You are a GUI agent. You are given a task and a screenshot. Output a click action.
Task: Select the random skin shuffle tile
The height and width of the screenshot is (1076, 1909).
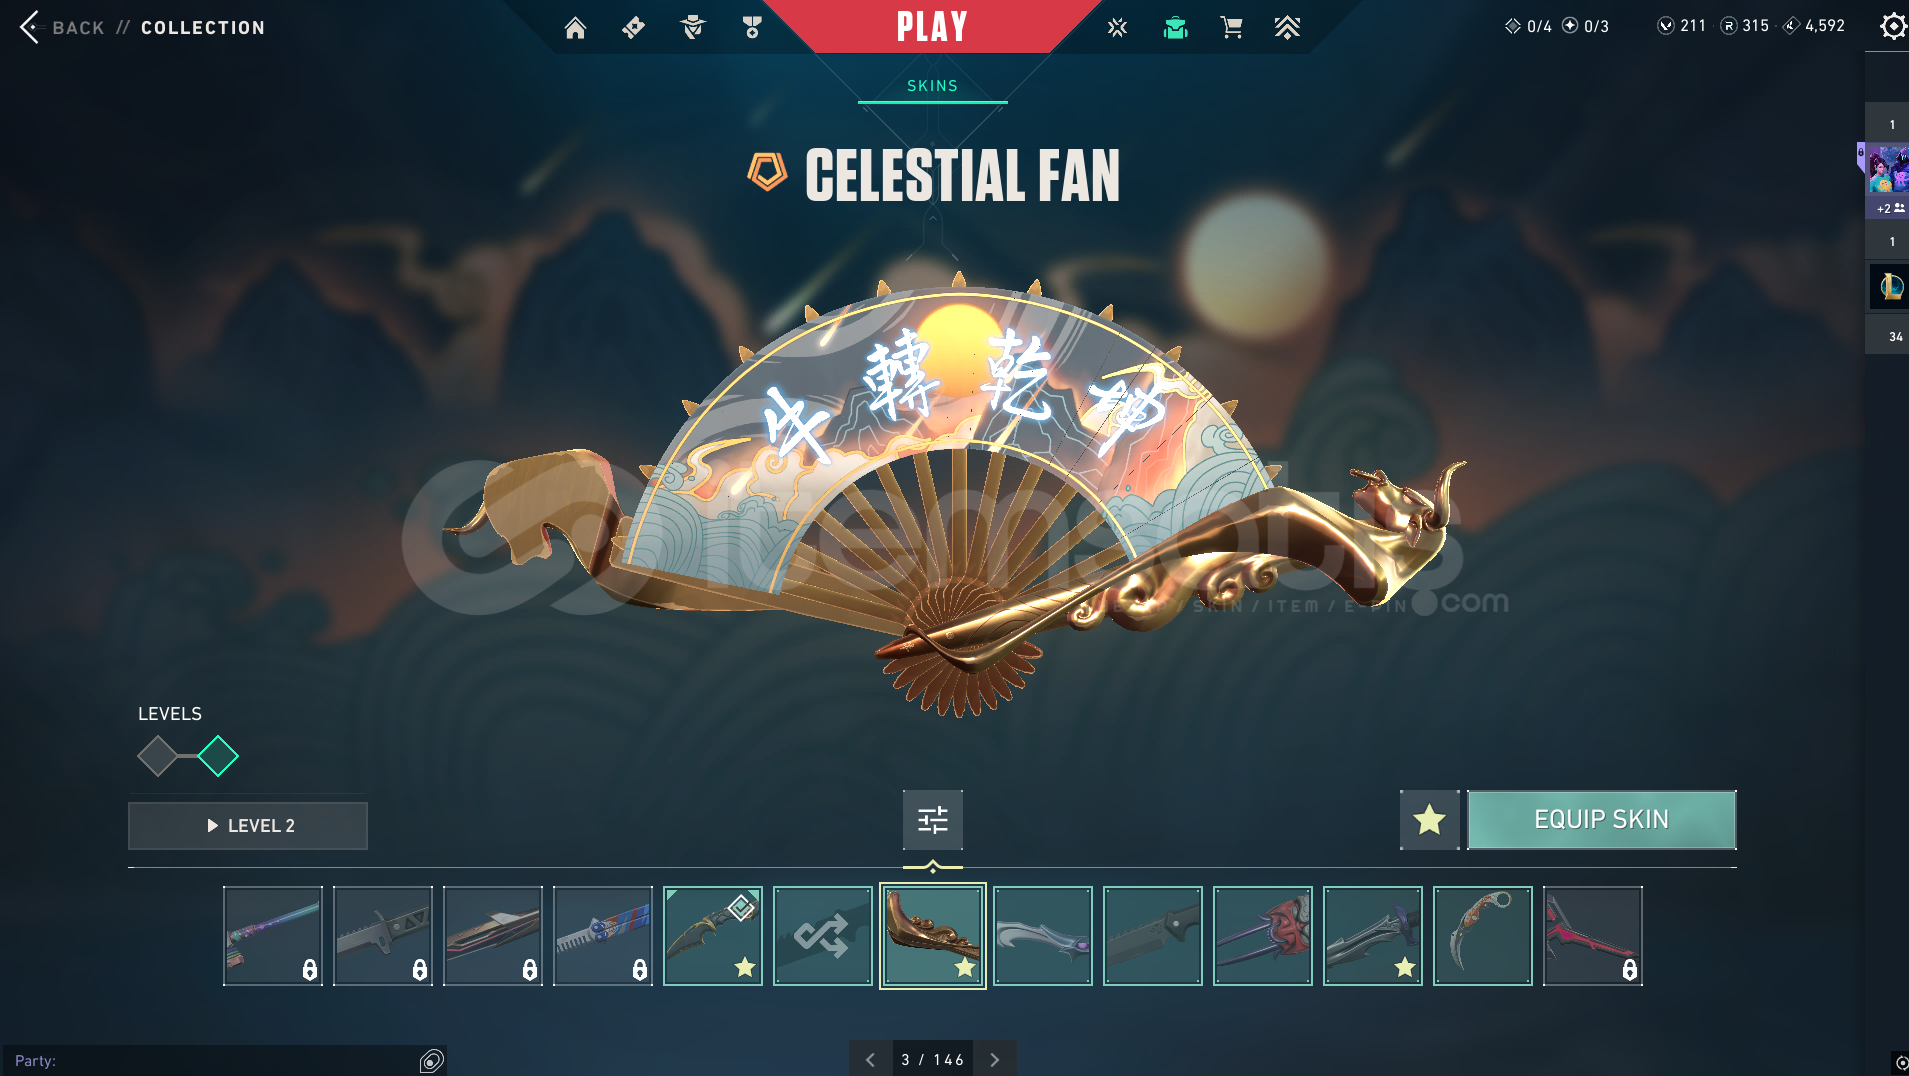pyautogui.click(x=823, y=936)
